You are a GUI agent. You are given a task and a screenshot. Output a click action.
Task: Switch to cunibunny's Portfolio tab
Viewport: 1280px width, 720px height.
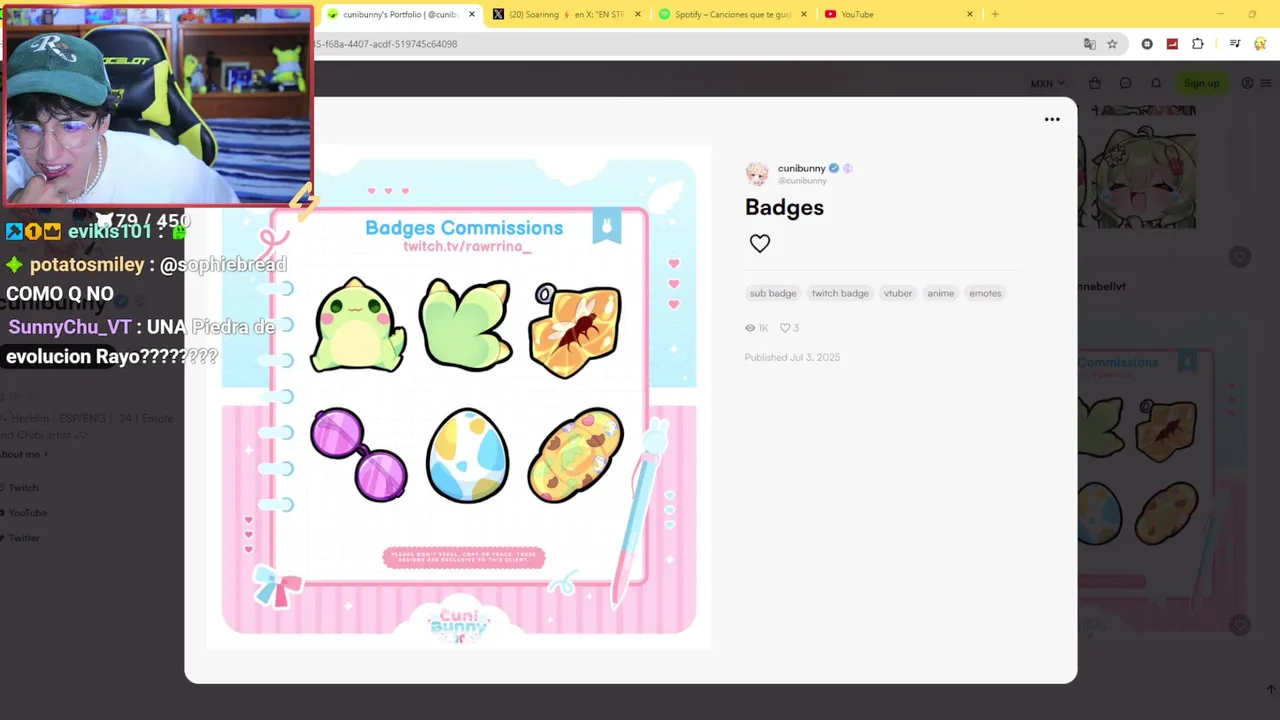400,14
